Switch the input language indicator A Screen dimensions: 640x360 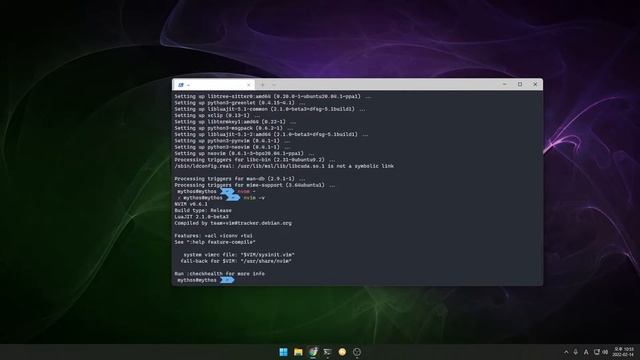pyautogui.click(x=586, y=352)
